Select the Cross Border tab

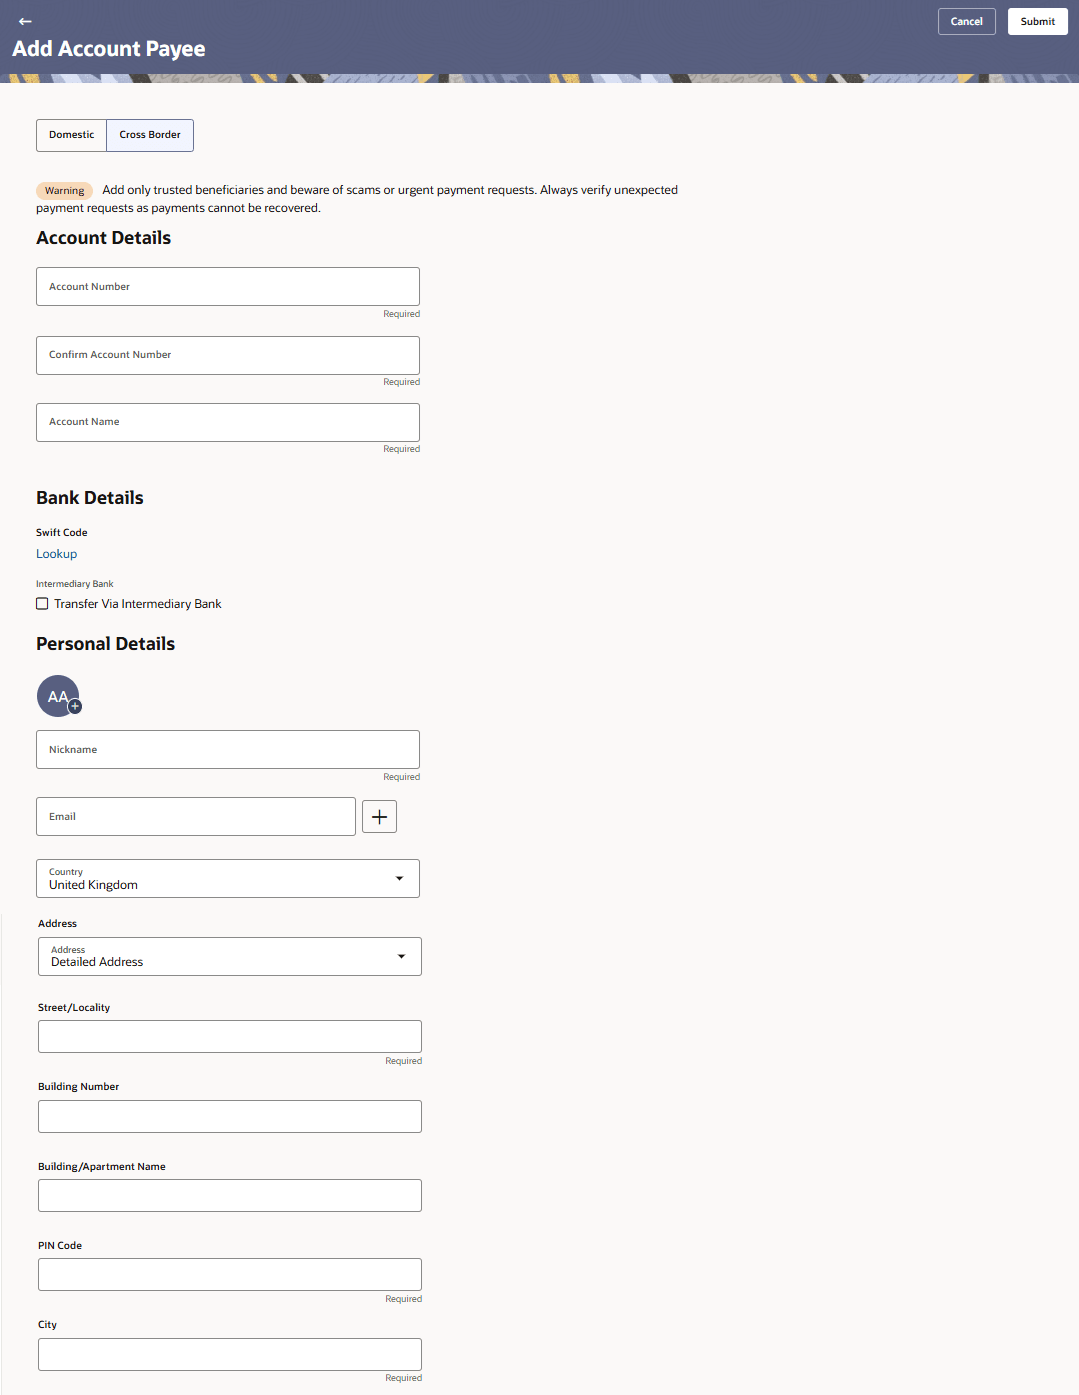tap(150, 135)
